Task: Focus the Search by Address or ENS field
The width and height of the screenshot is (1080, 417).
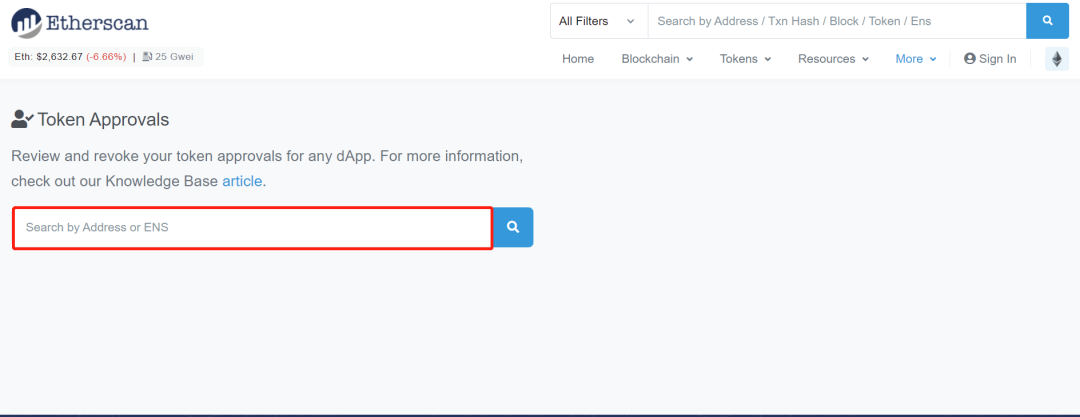Action: (x=252, y=227)
